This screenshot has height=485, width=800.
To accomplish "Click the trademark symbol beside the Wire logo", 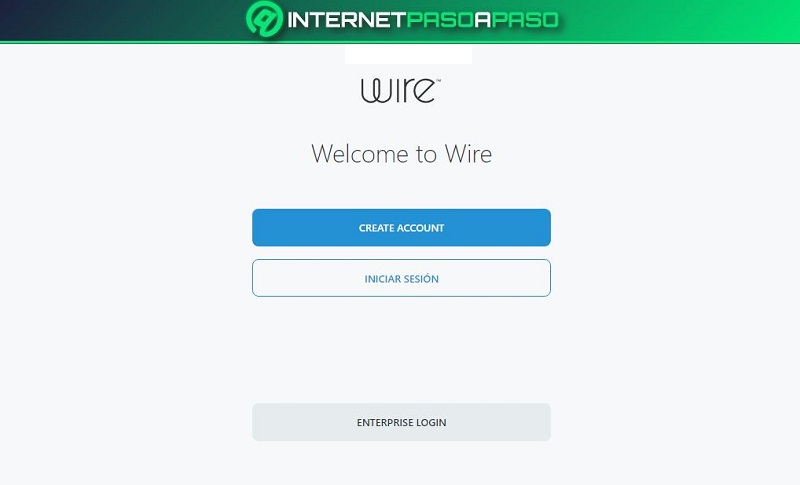I will (x=438, y=81).
